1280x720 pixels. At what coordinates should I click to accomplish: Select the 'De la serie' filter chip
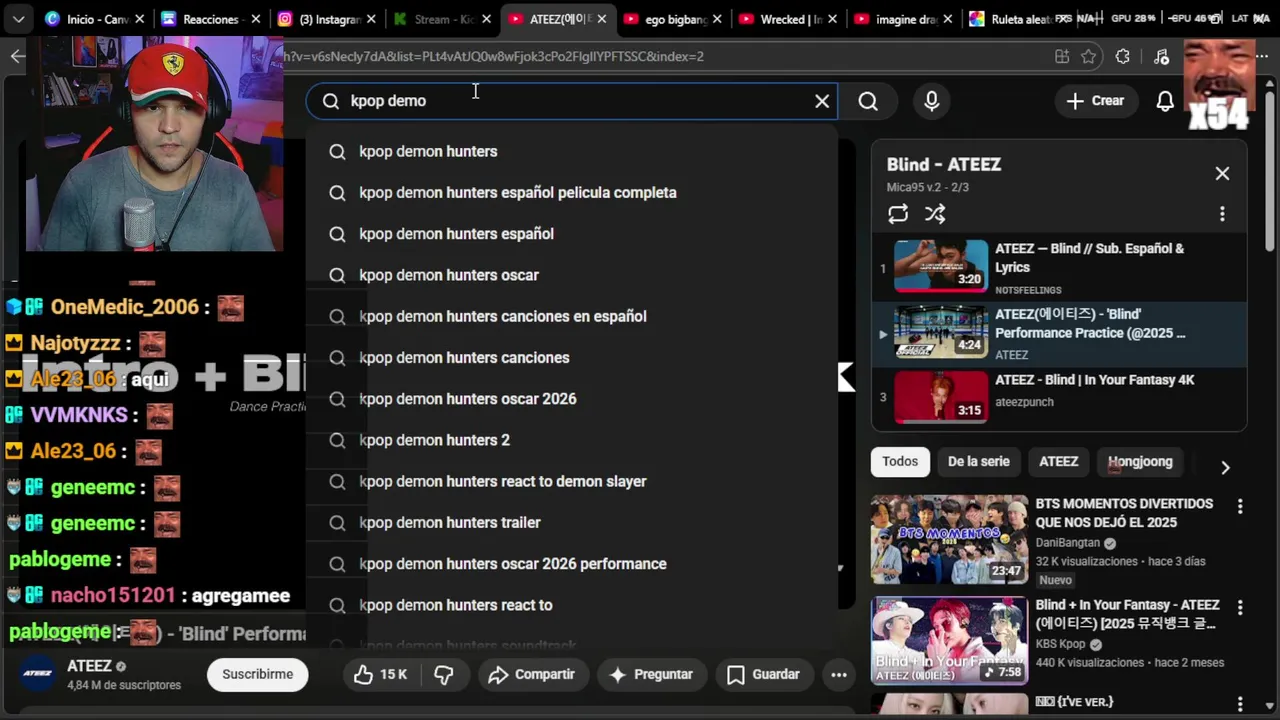click(x=978, y=461)
